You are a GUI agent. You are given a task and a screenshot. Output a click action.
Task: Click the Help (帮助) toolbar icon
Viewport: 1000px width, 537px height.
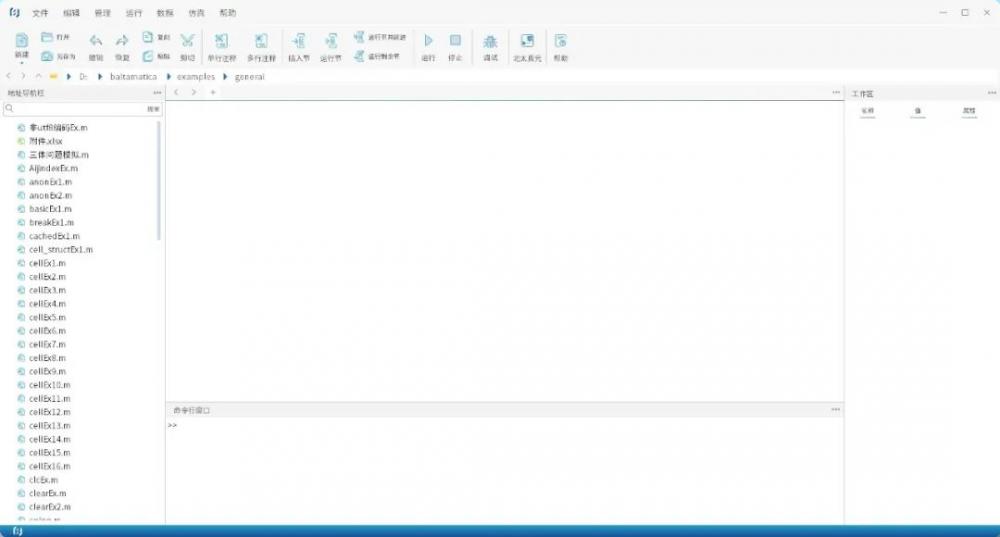[x=560, y=41]
